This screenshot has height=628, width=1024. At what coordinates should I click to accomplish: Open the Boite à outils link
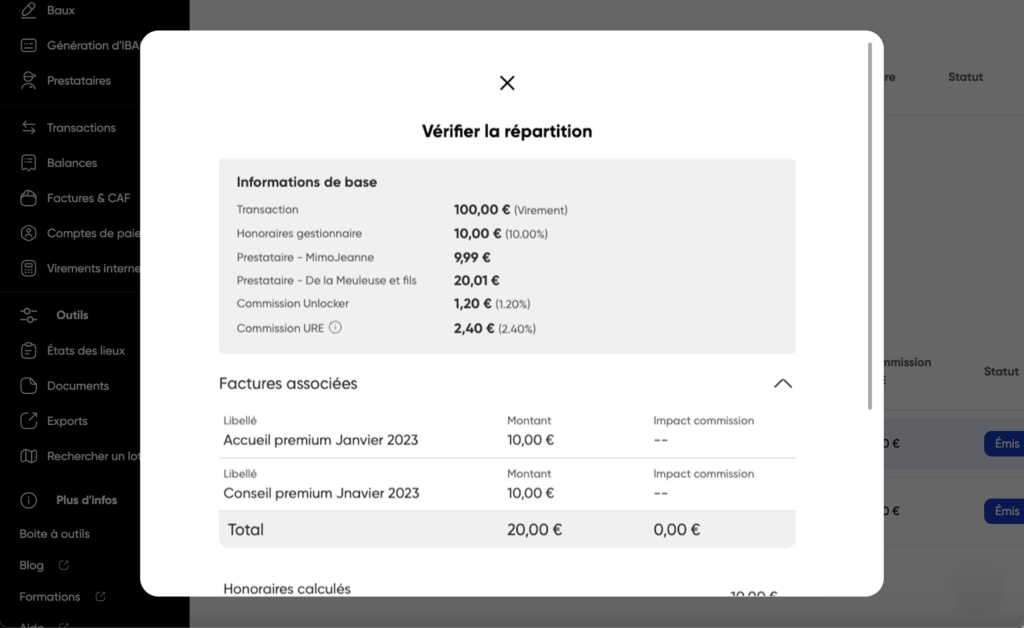tap(54, 533)
